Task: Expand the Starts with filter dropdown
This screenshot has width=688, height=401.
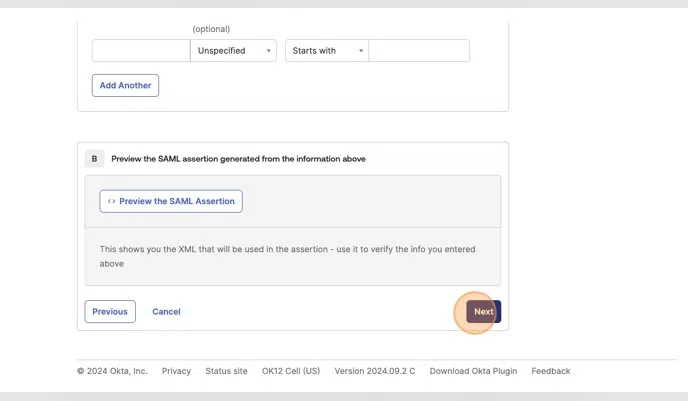Action: [327, 51]
